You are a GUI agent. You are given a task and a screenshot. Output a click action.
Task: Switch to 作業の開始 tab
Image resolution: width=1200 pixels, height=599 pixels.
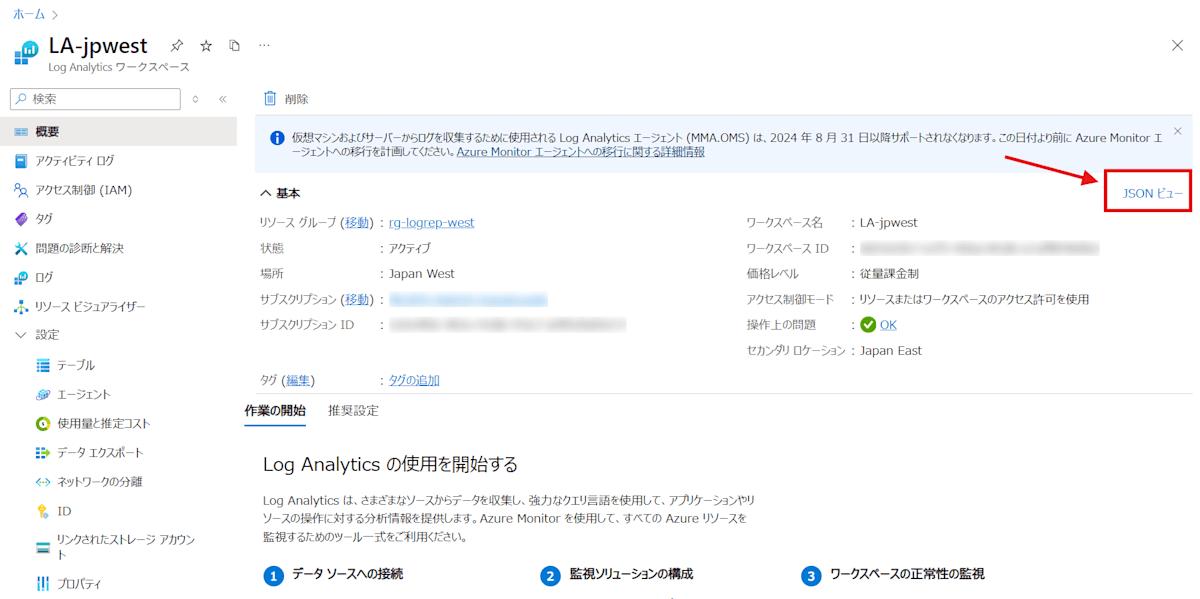click(275, 410)
